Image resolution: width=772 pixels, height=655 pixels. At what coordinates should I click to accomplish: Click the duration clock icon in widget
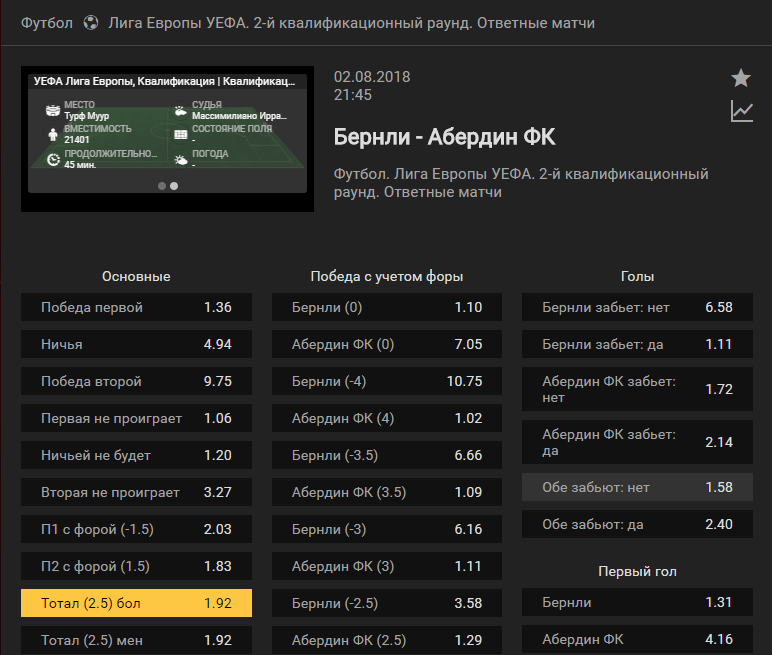pyautogui.click(x=53, y=159)
